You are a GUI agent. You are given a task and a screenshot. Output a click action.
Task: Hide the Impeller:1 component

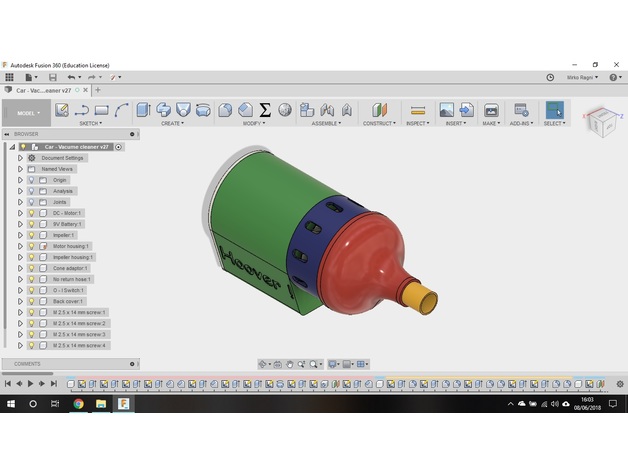point(32,235)
